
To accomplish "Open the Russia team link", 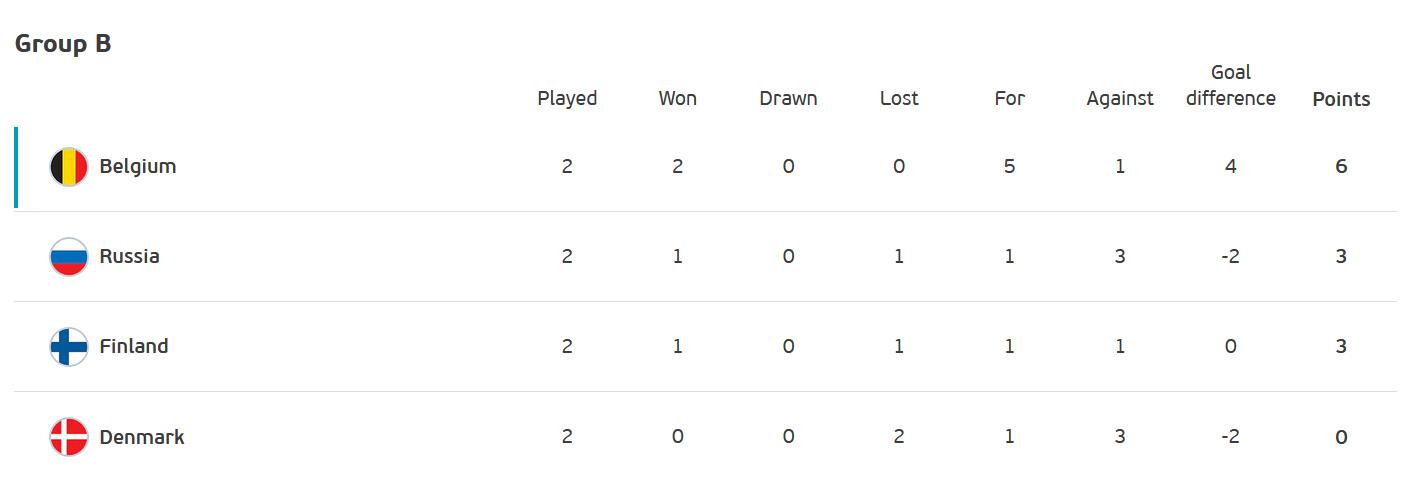I will tap(129, 256).
